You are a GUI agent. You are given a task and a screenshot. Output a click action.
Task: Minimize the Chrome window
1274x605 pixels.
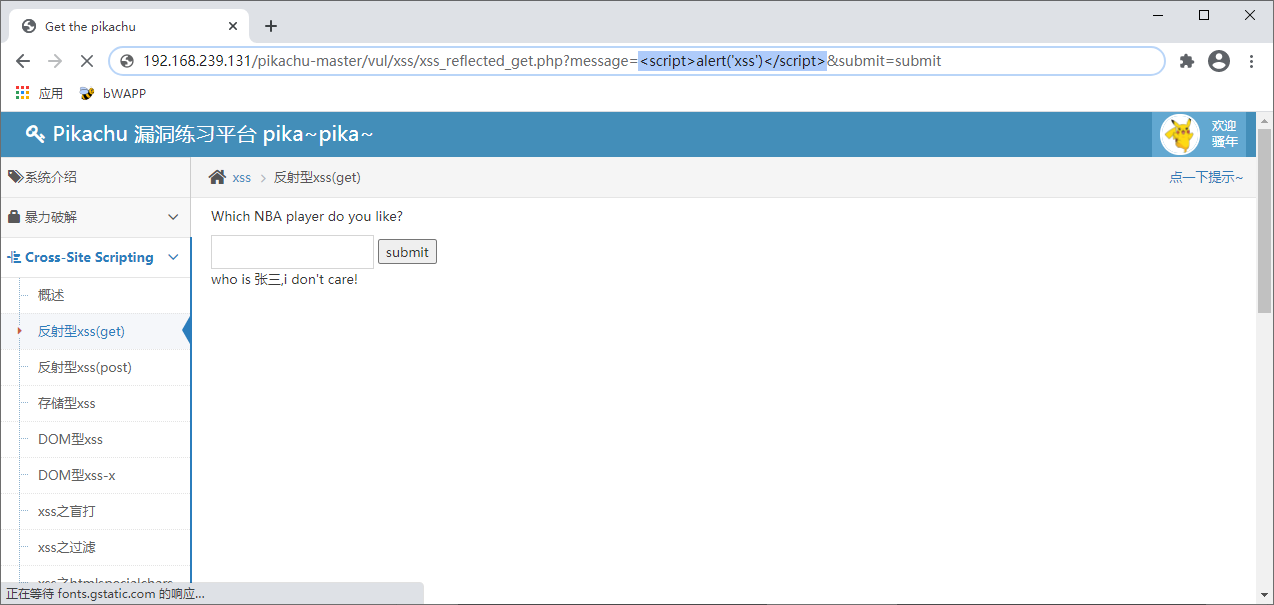click(1157, 15)
